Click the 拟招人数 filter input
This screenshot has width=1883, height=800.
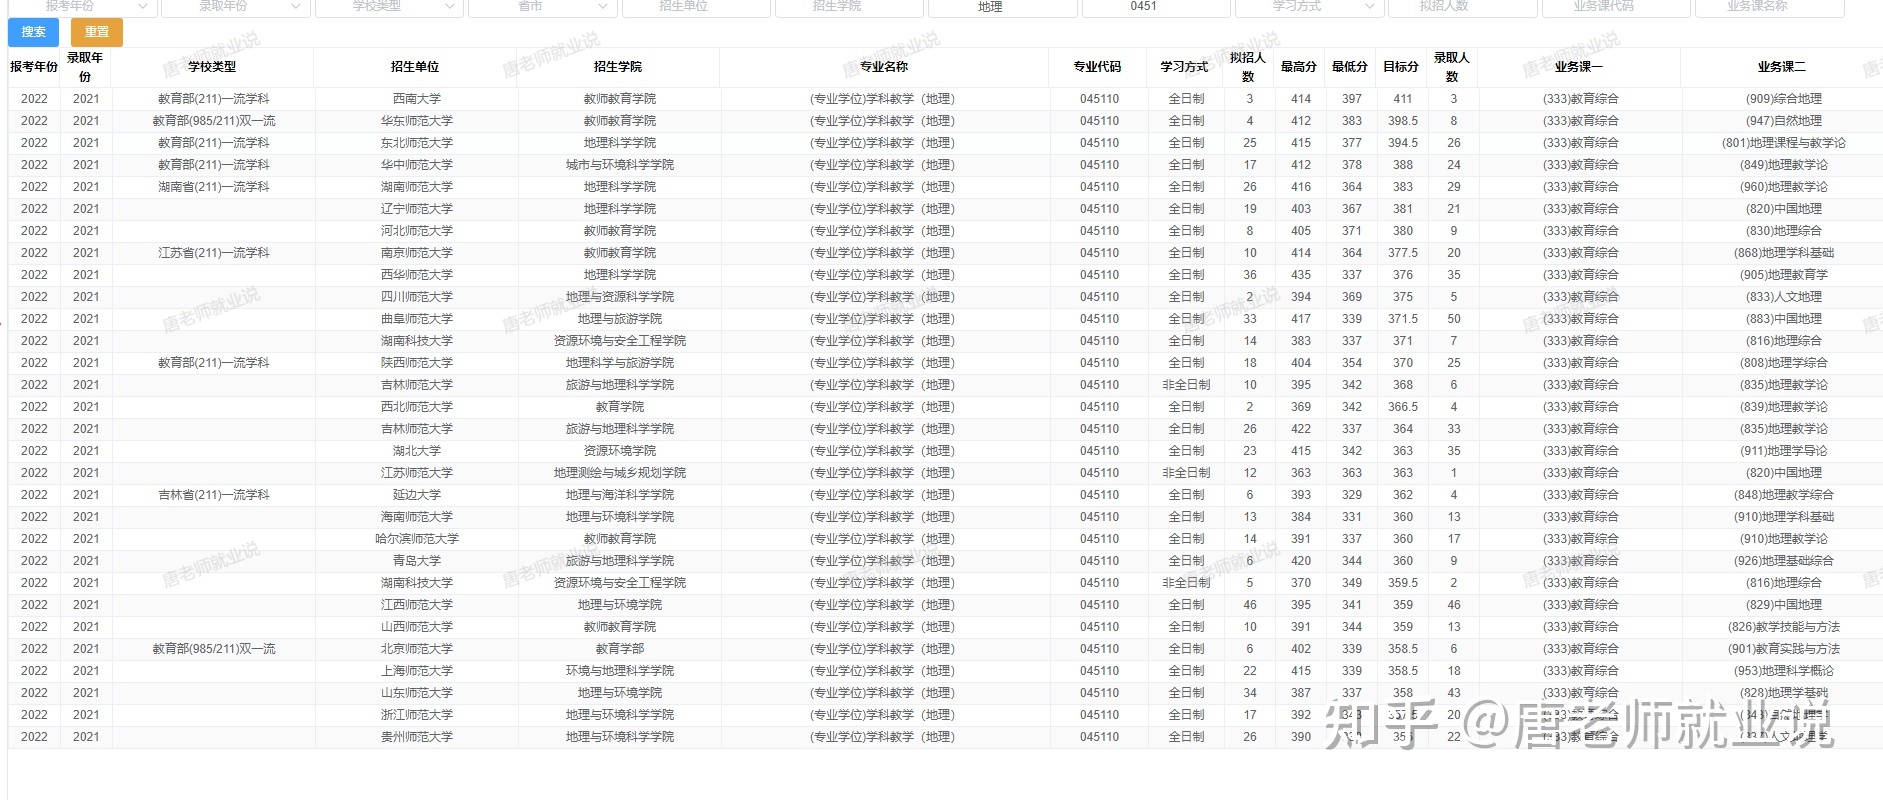click(x=1463, y=7)
